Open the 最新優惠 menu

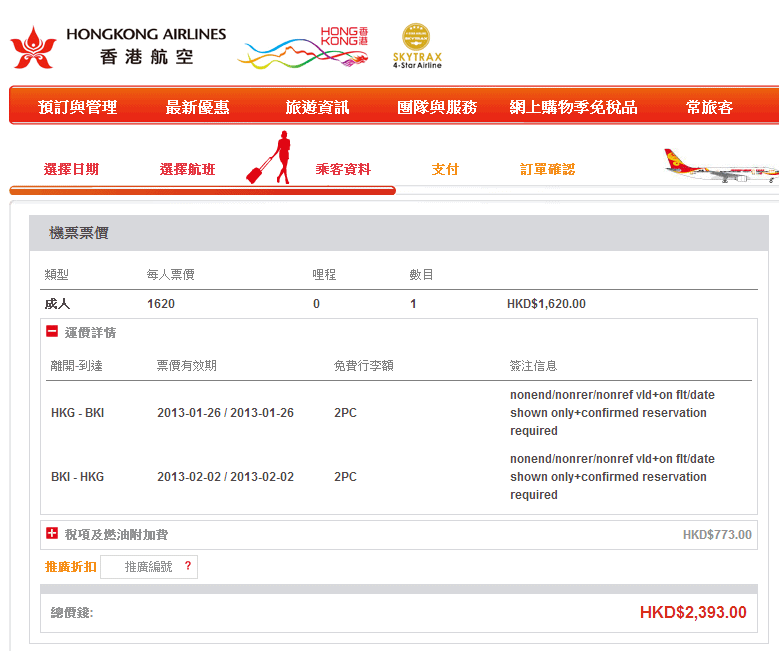click(x=197, y=107)
